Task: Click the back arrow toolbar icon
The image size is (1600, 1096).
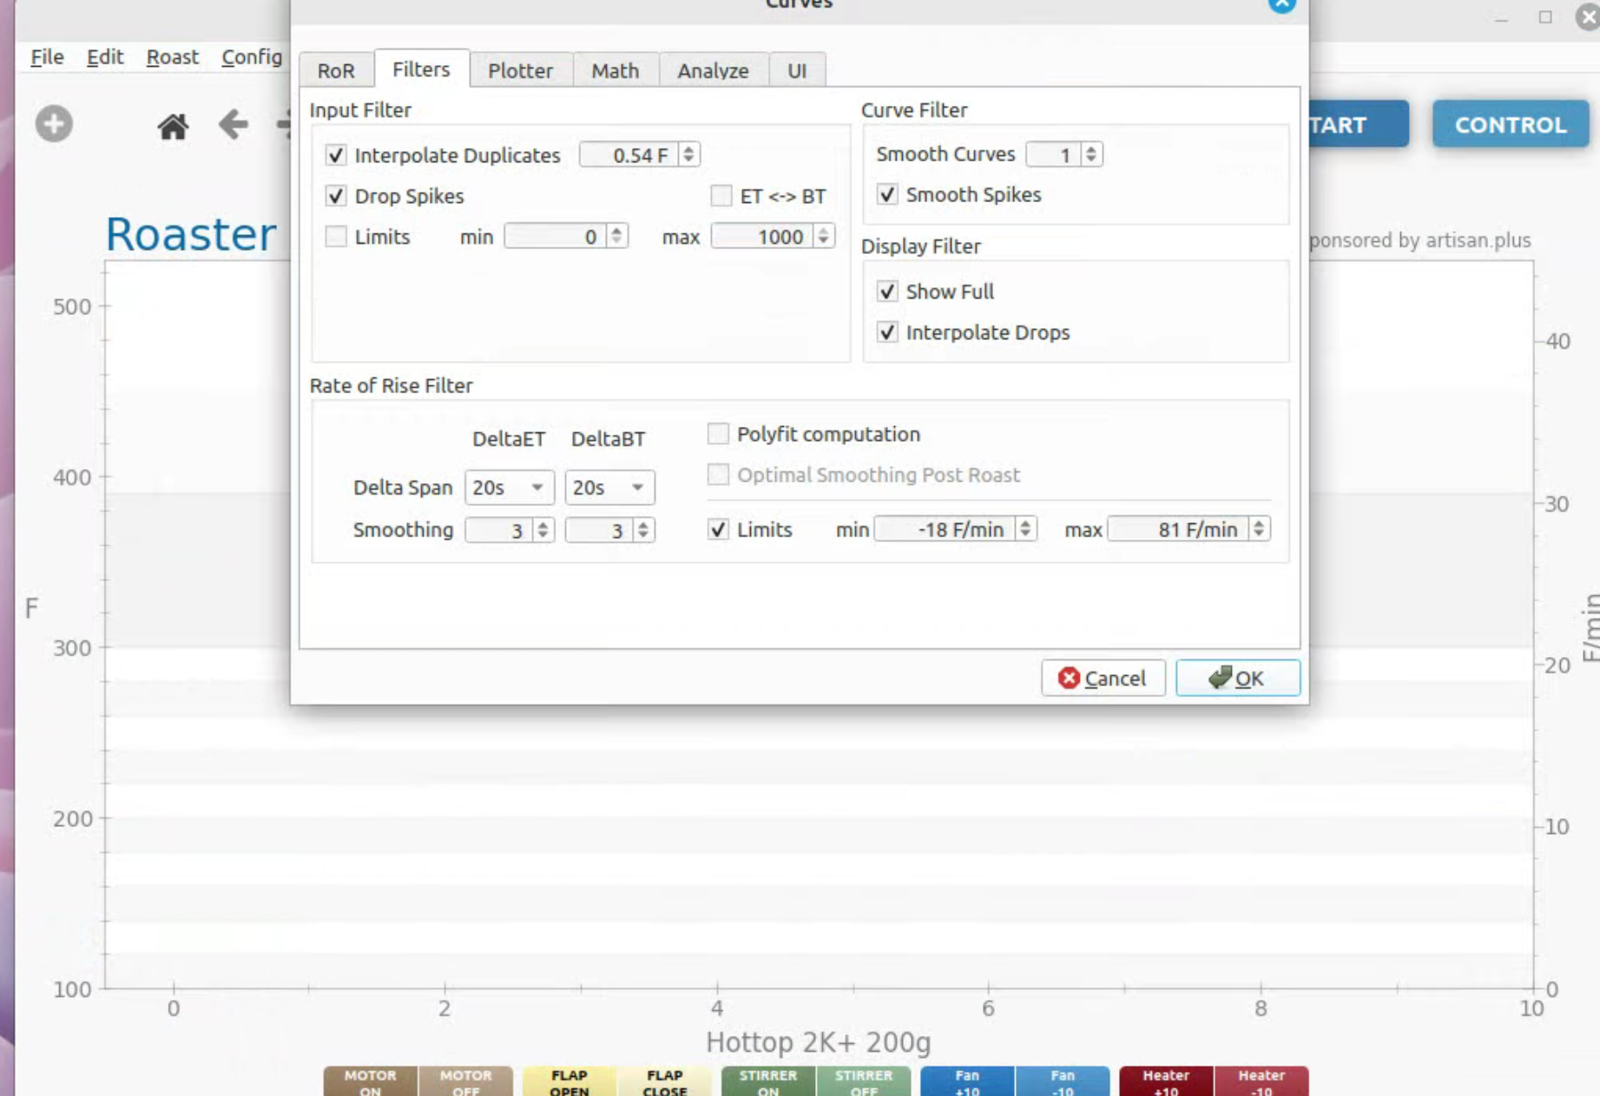Action: pos(233,125)
